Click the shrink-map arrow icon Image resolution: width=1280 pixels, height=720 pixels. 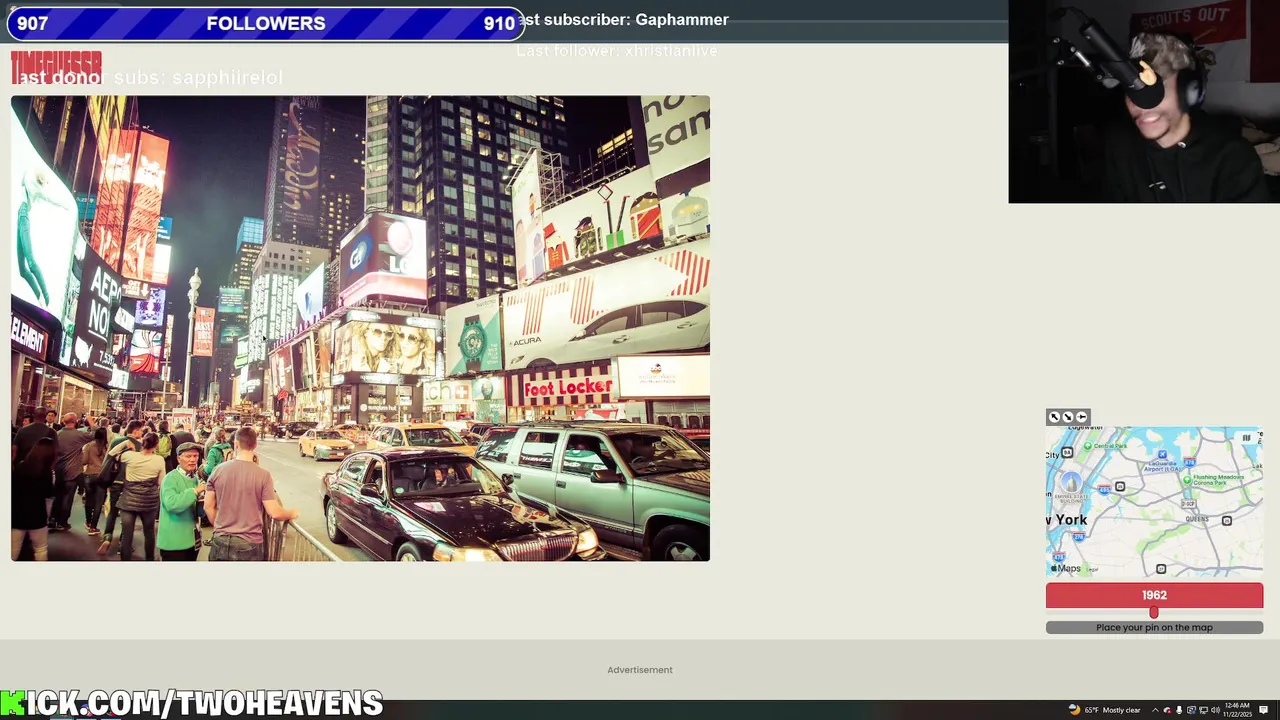point(1067,417)
